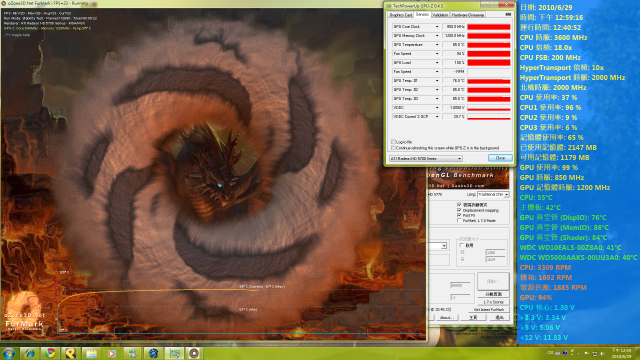Click the Close button in GPU-Z

pos(500,158)
